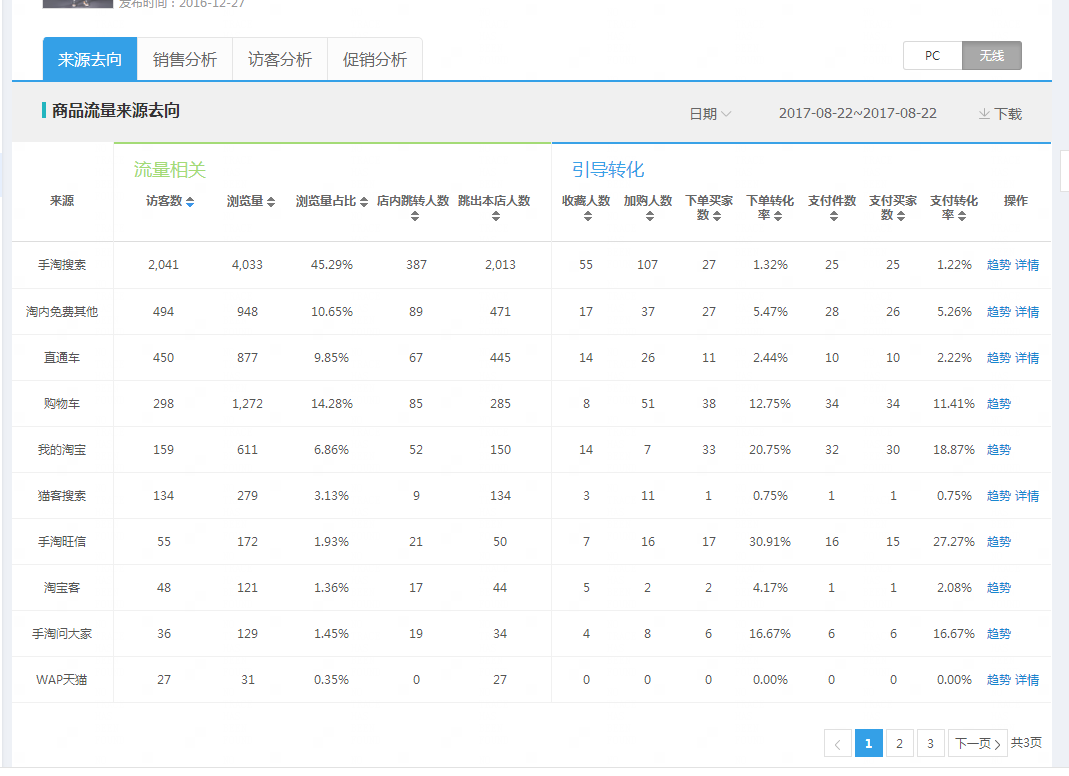The height and width of the screenshot is (776, 1069).
Task: Click 下一页 next page button
Action: (978, 743)
